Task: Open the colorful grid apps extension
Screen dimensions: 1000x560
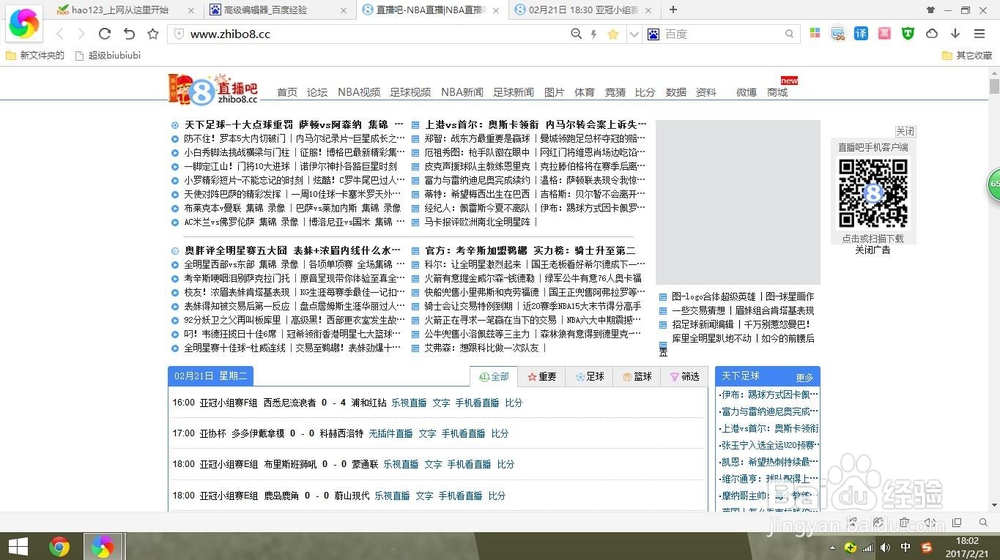Action: 815,33
